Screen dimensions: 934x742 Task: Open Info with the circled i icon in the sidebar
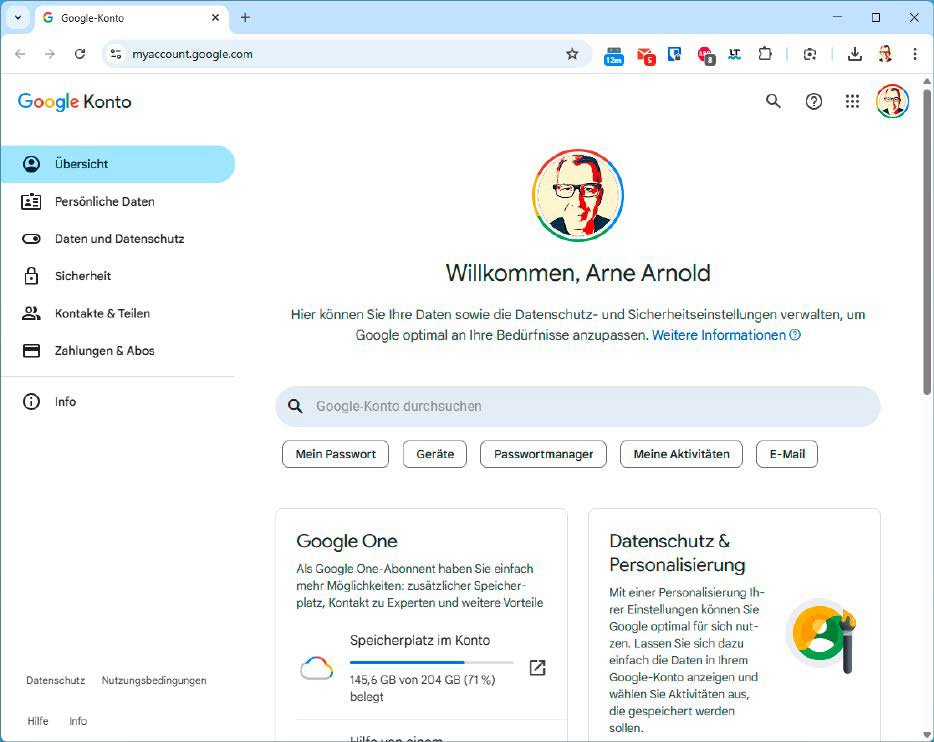point(118,401)
